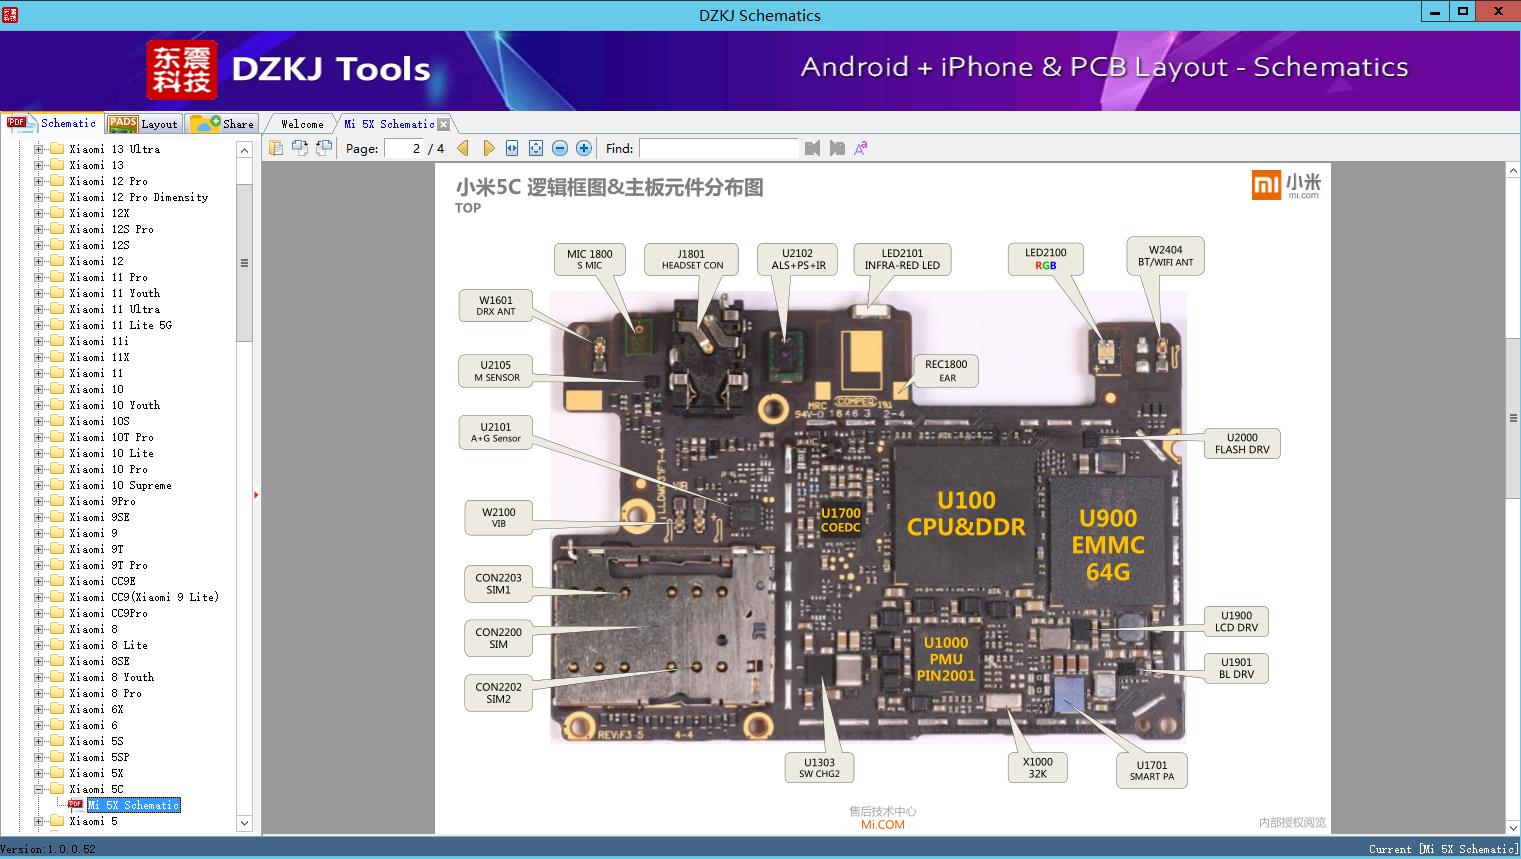Click the red collapse-sidebar splitter arrow

tap(256, 495)
